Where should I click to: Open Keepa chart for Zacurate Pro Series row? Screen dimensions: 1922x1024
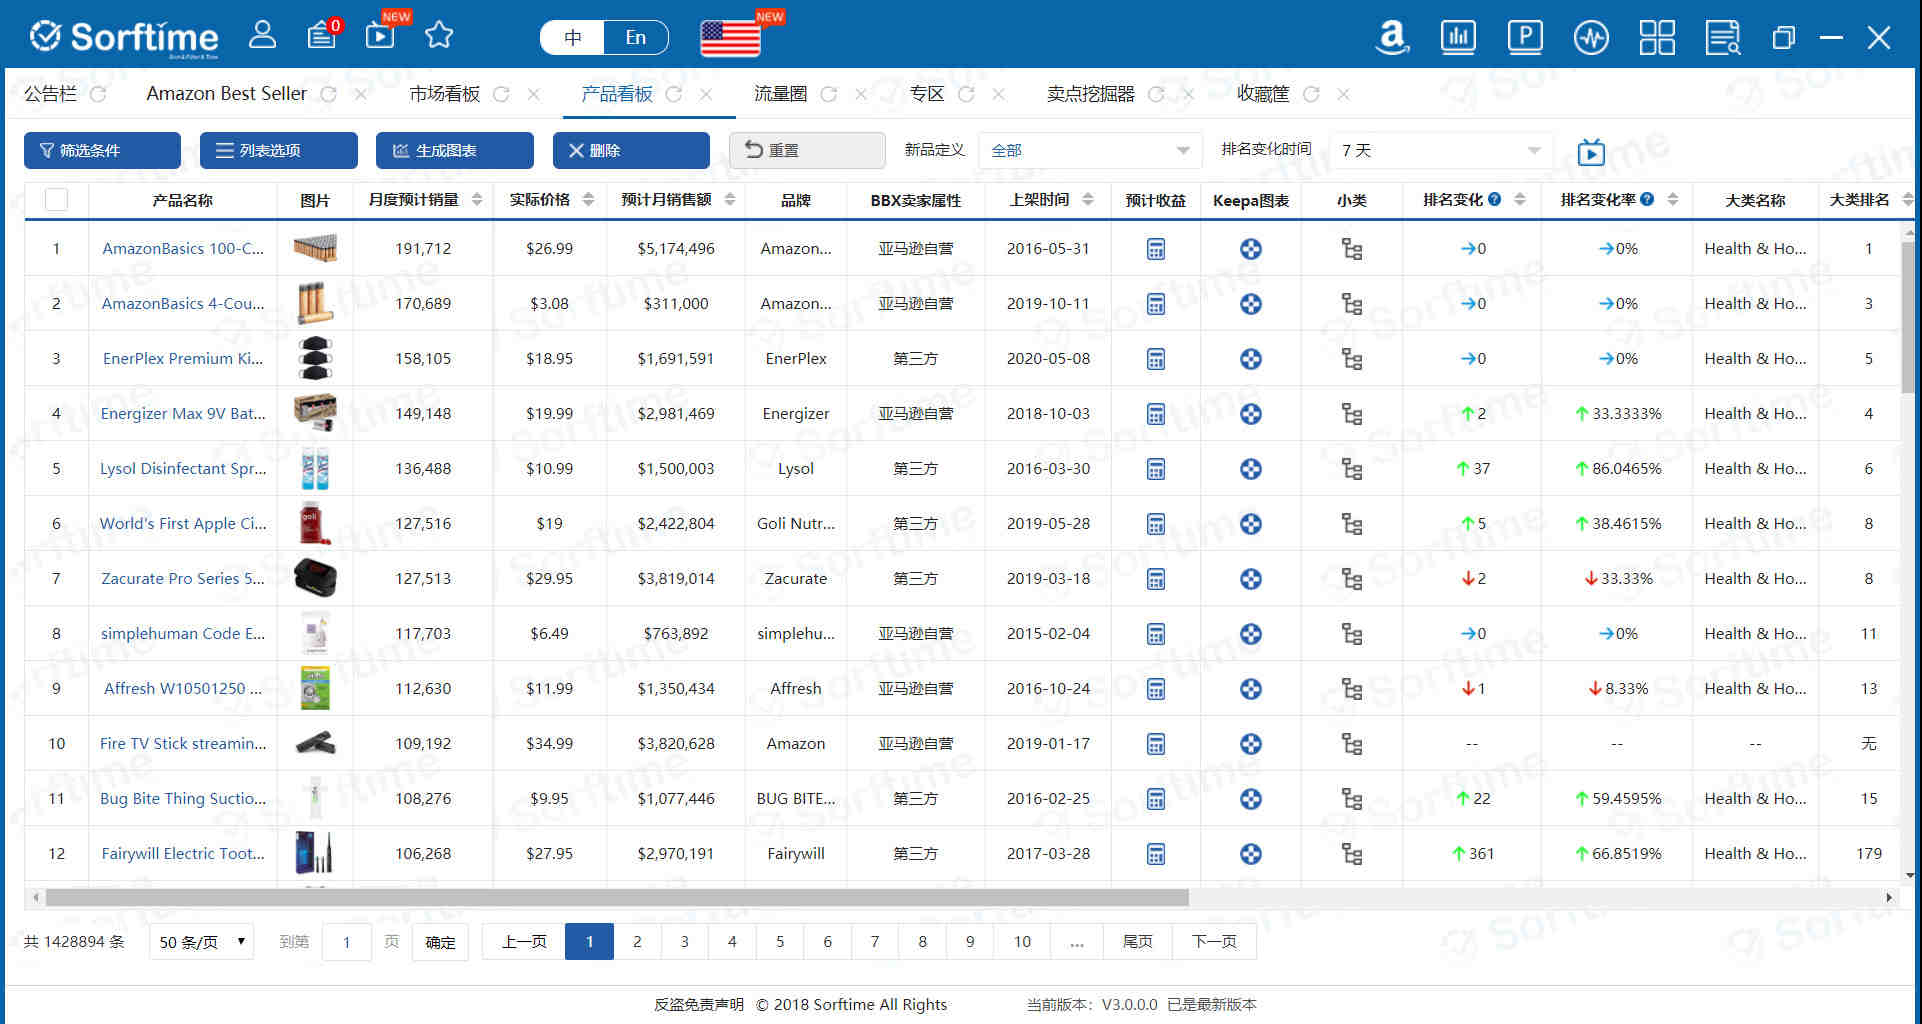point(1250,579)
